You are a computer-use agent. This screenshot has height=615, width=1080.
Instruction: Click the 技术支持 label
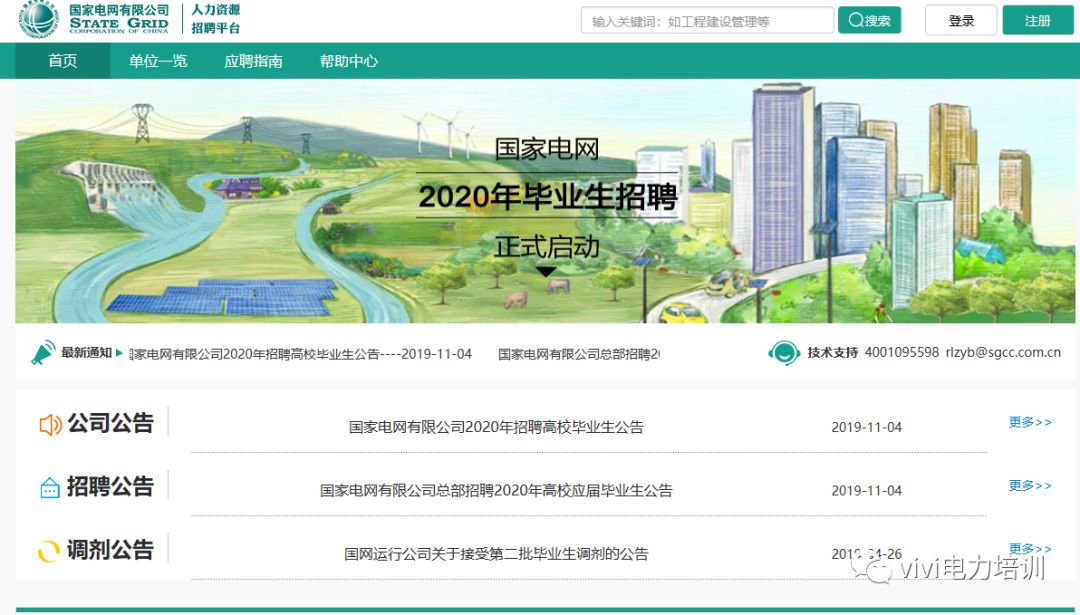tap(833, 353)
